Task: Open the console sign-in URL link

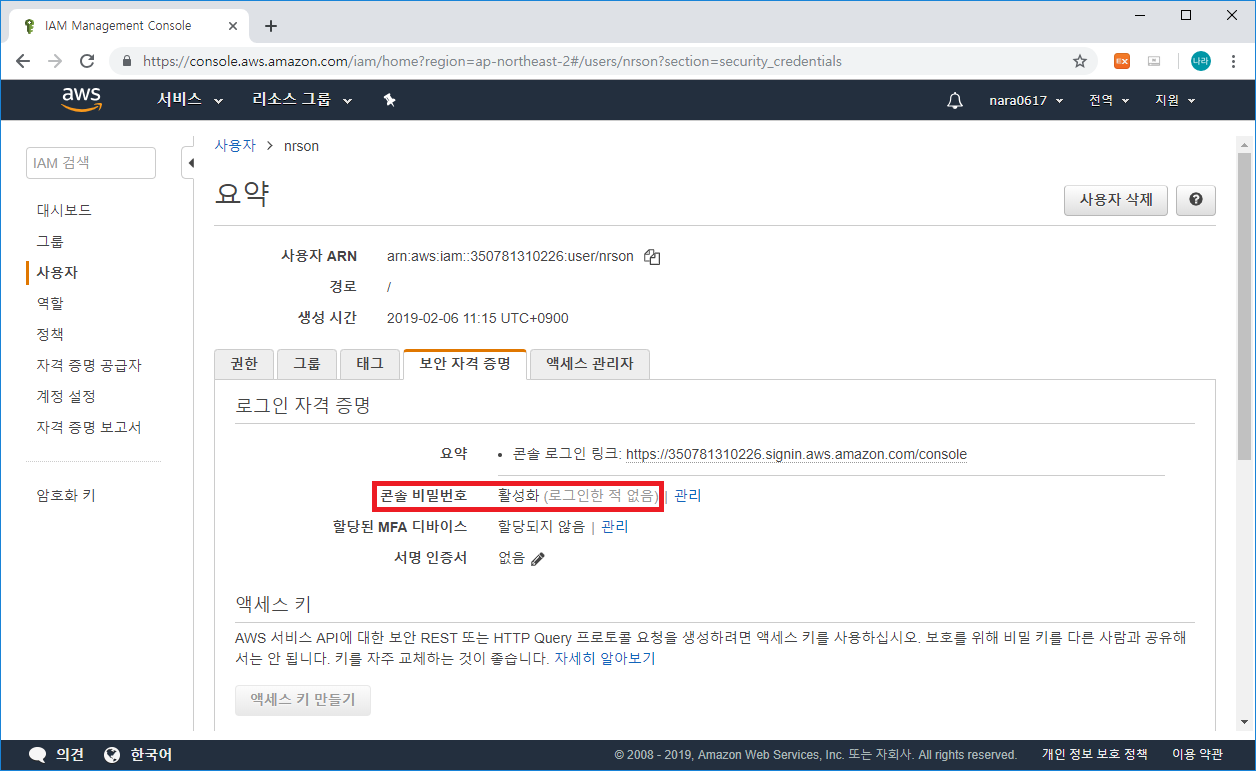Action: pyautogui.click(x=796, y=454)
